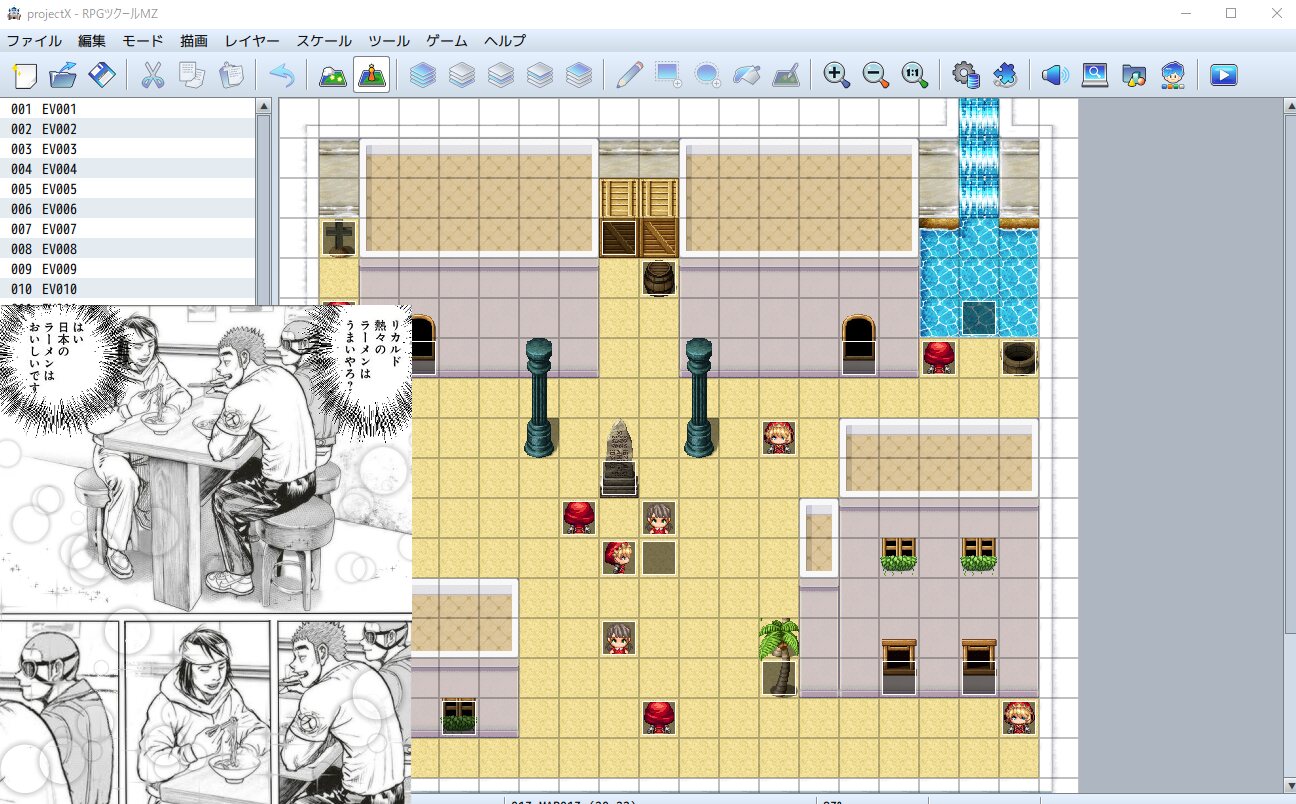1296x804 pixels.
Task: Select the layer 2 icon
Action: pos(501,75)
